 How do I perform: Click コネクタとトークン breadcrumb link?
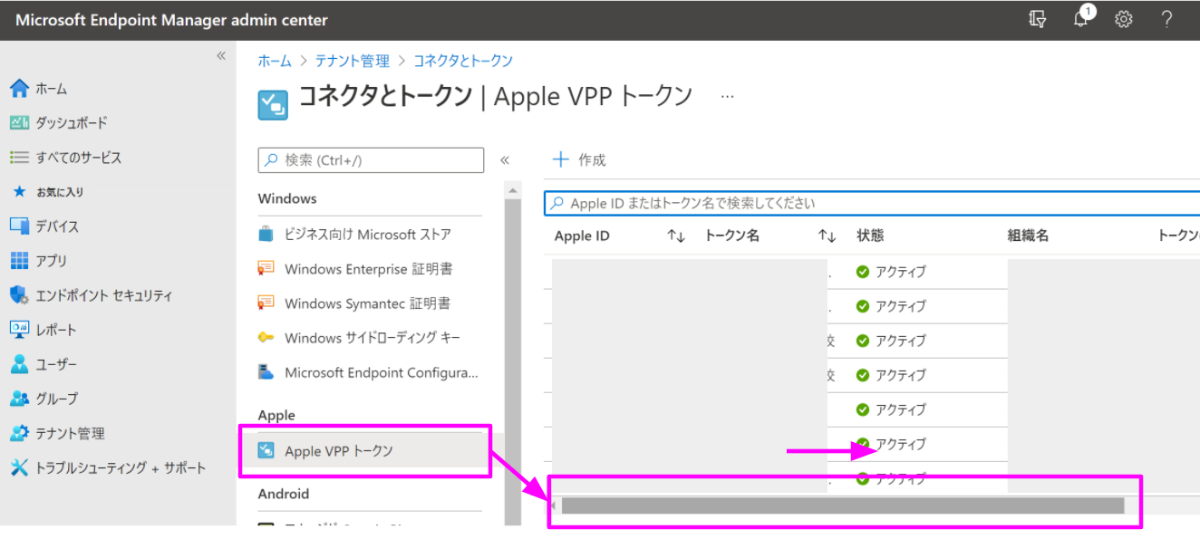tap(463, 61)
